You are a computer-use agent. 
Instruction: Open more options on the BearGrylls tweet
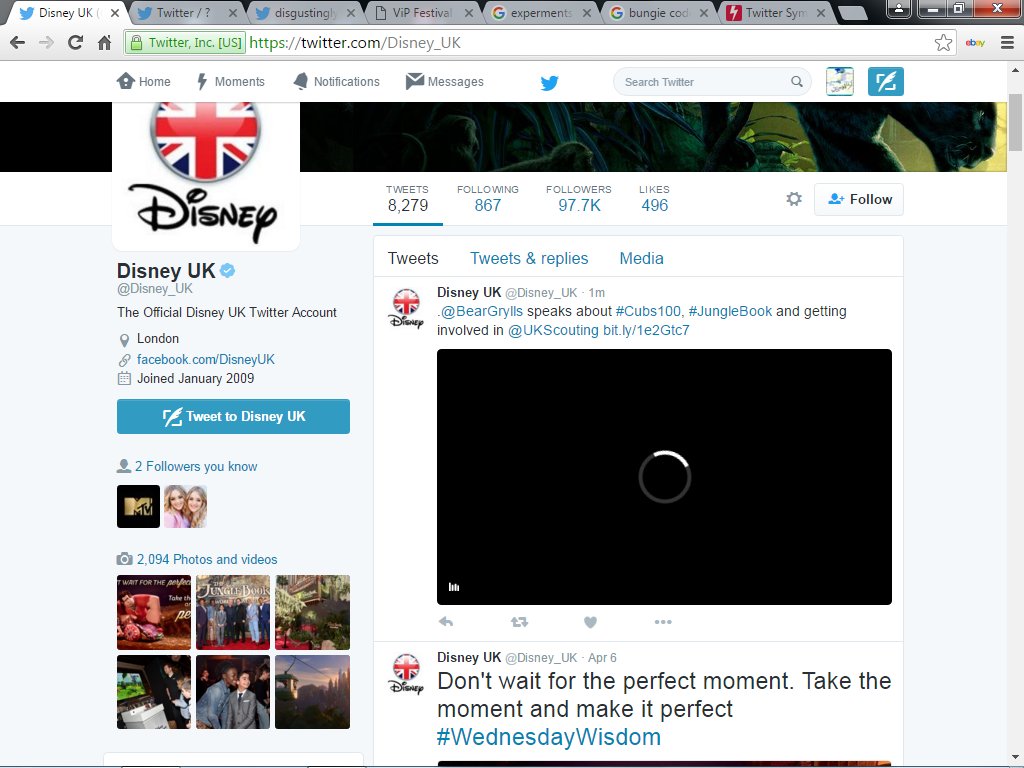tap(663, 622)
